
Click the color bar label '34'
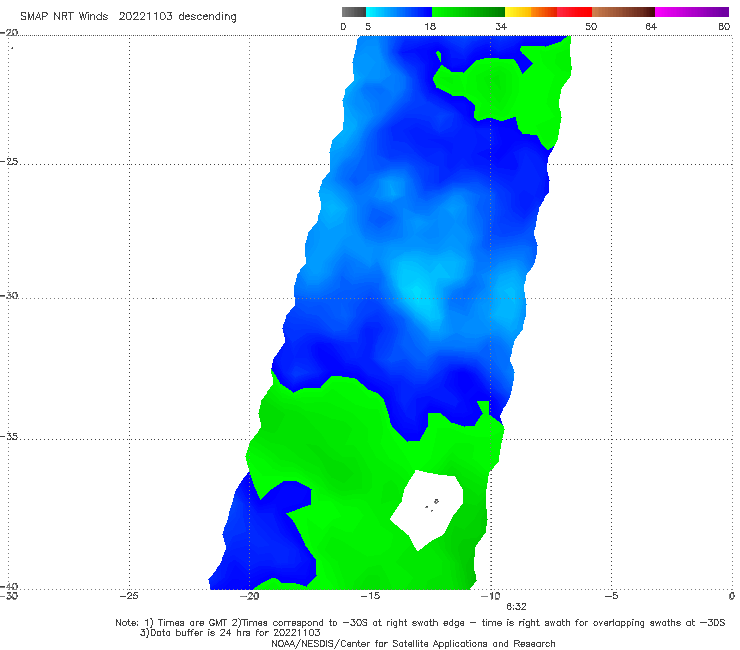click(501, 27)
